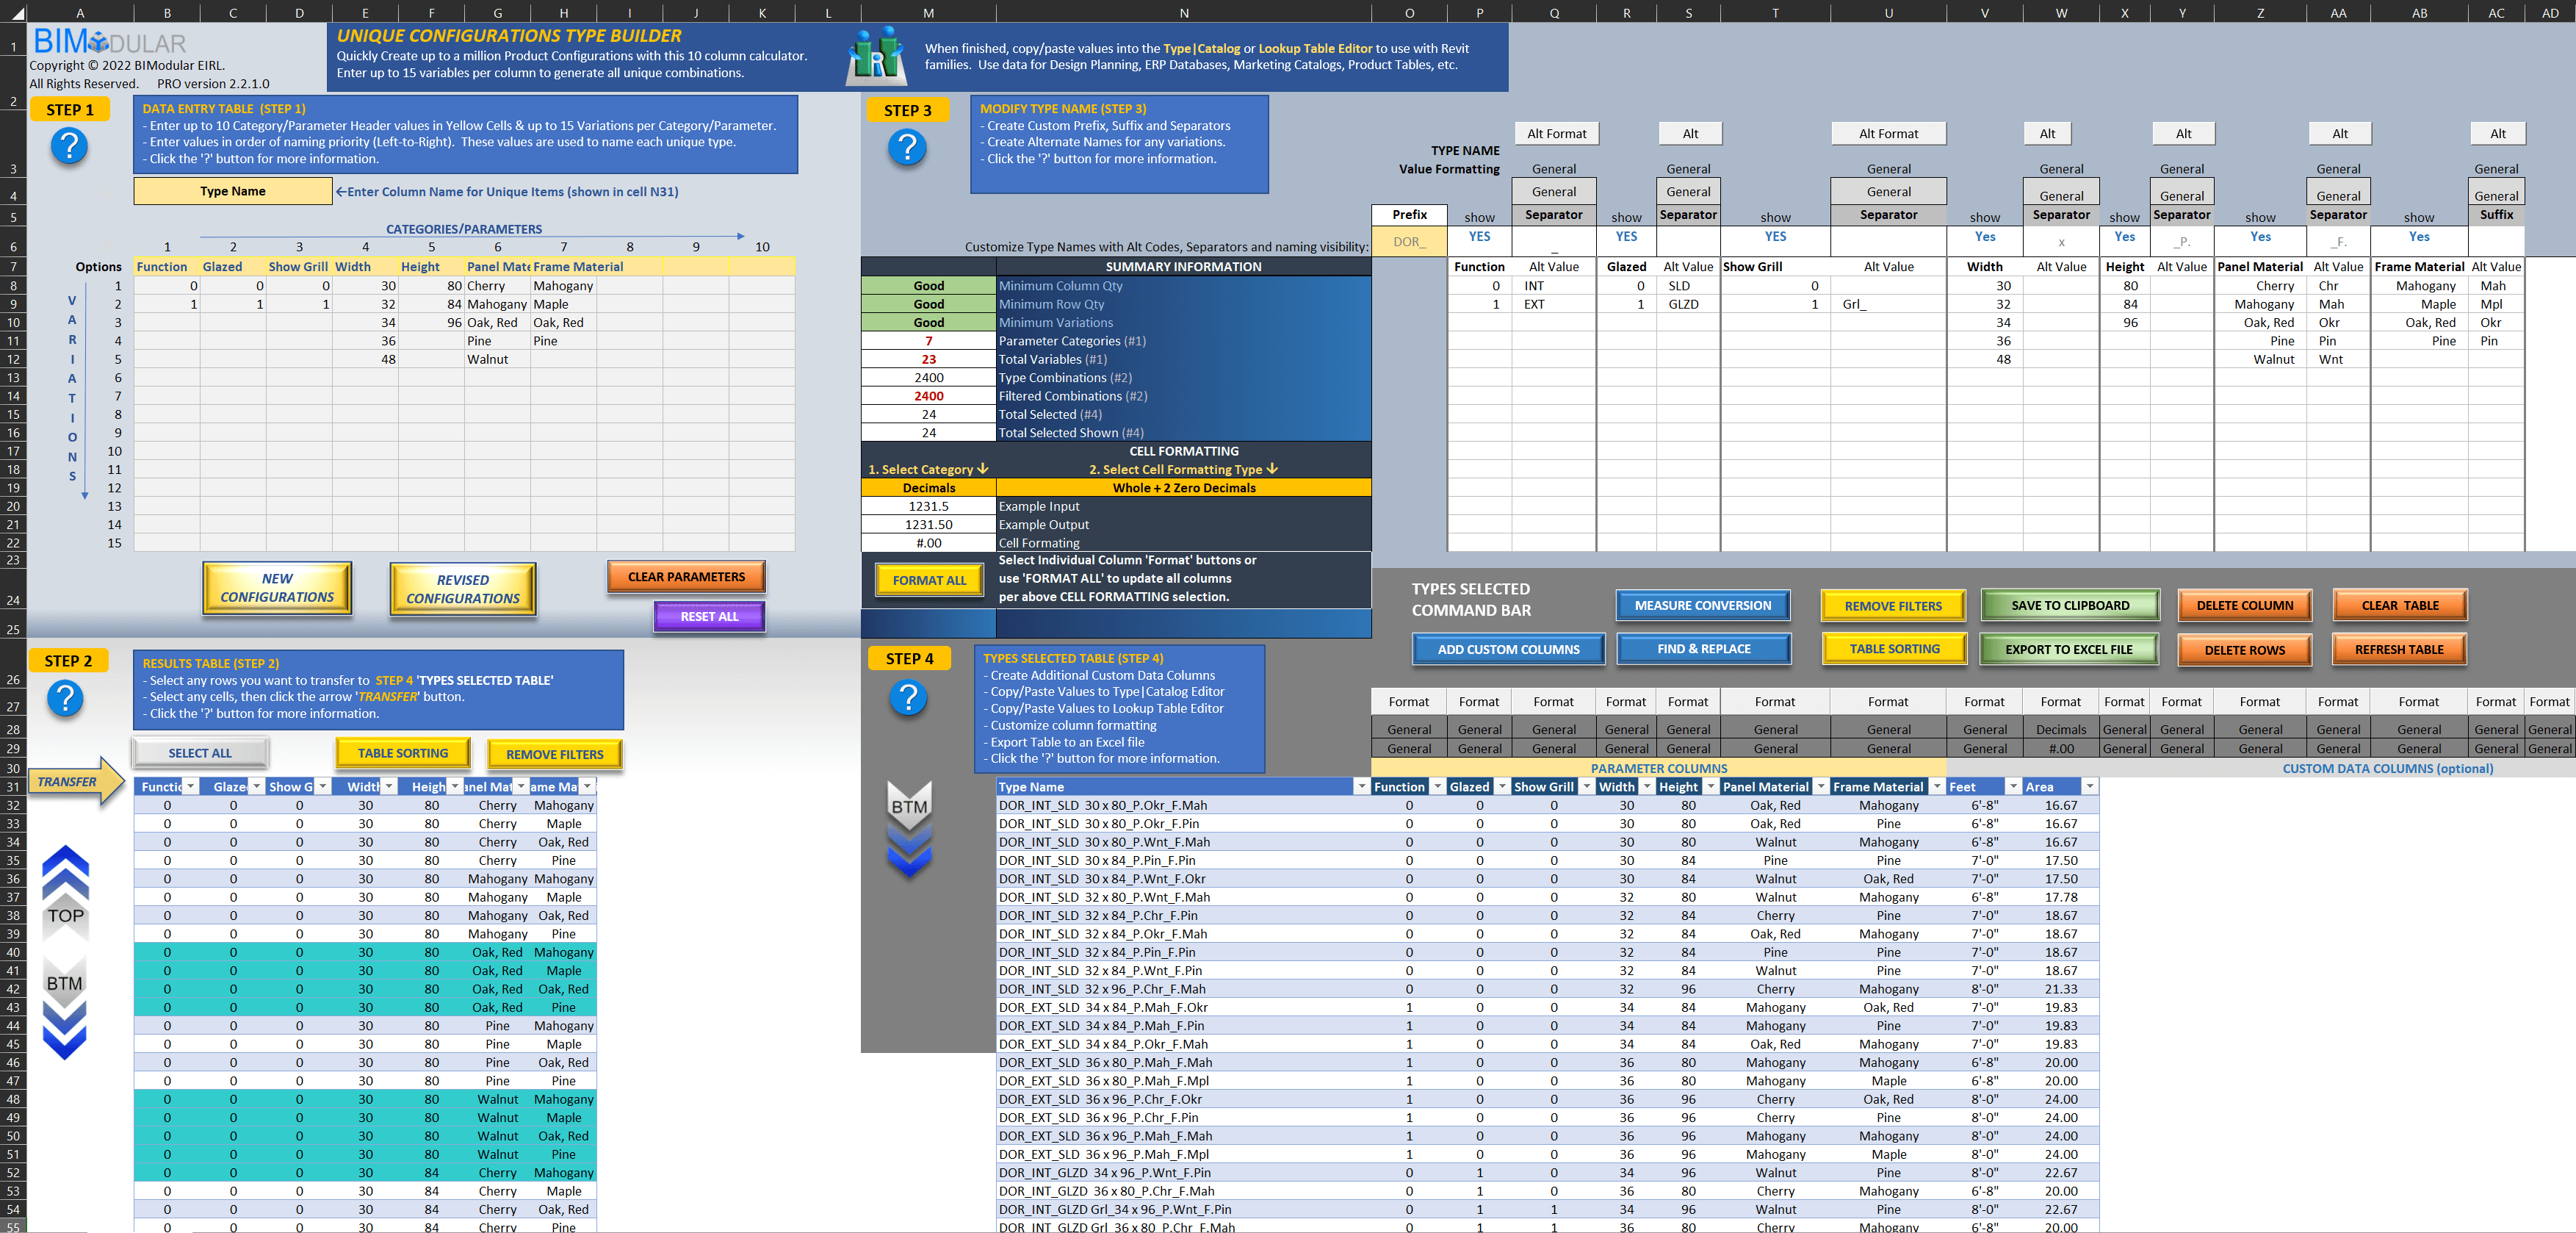Click the yellow Type Name input cell

point(233,191)
